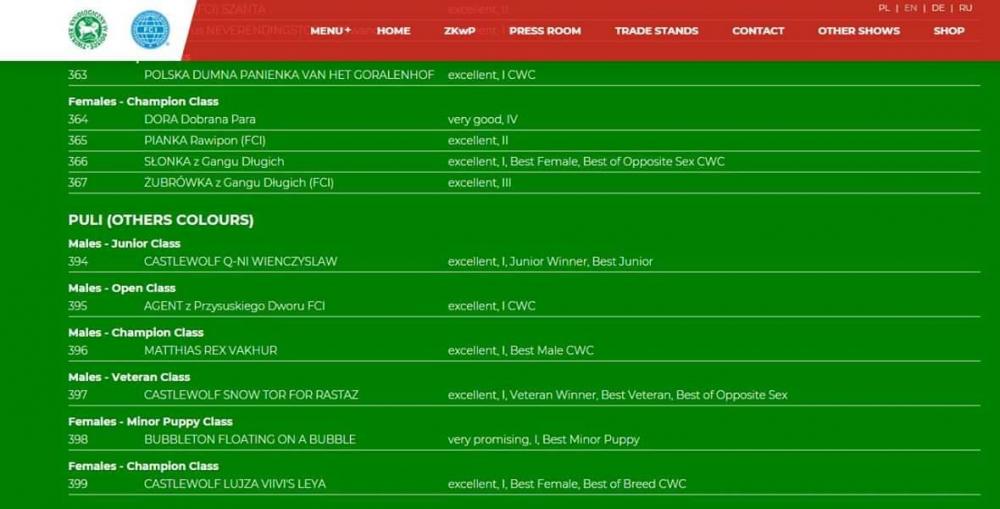1000x509 pixels.
Task: Click catalogue number 398
Action: point(78,439)
